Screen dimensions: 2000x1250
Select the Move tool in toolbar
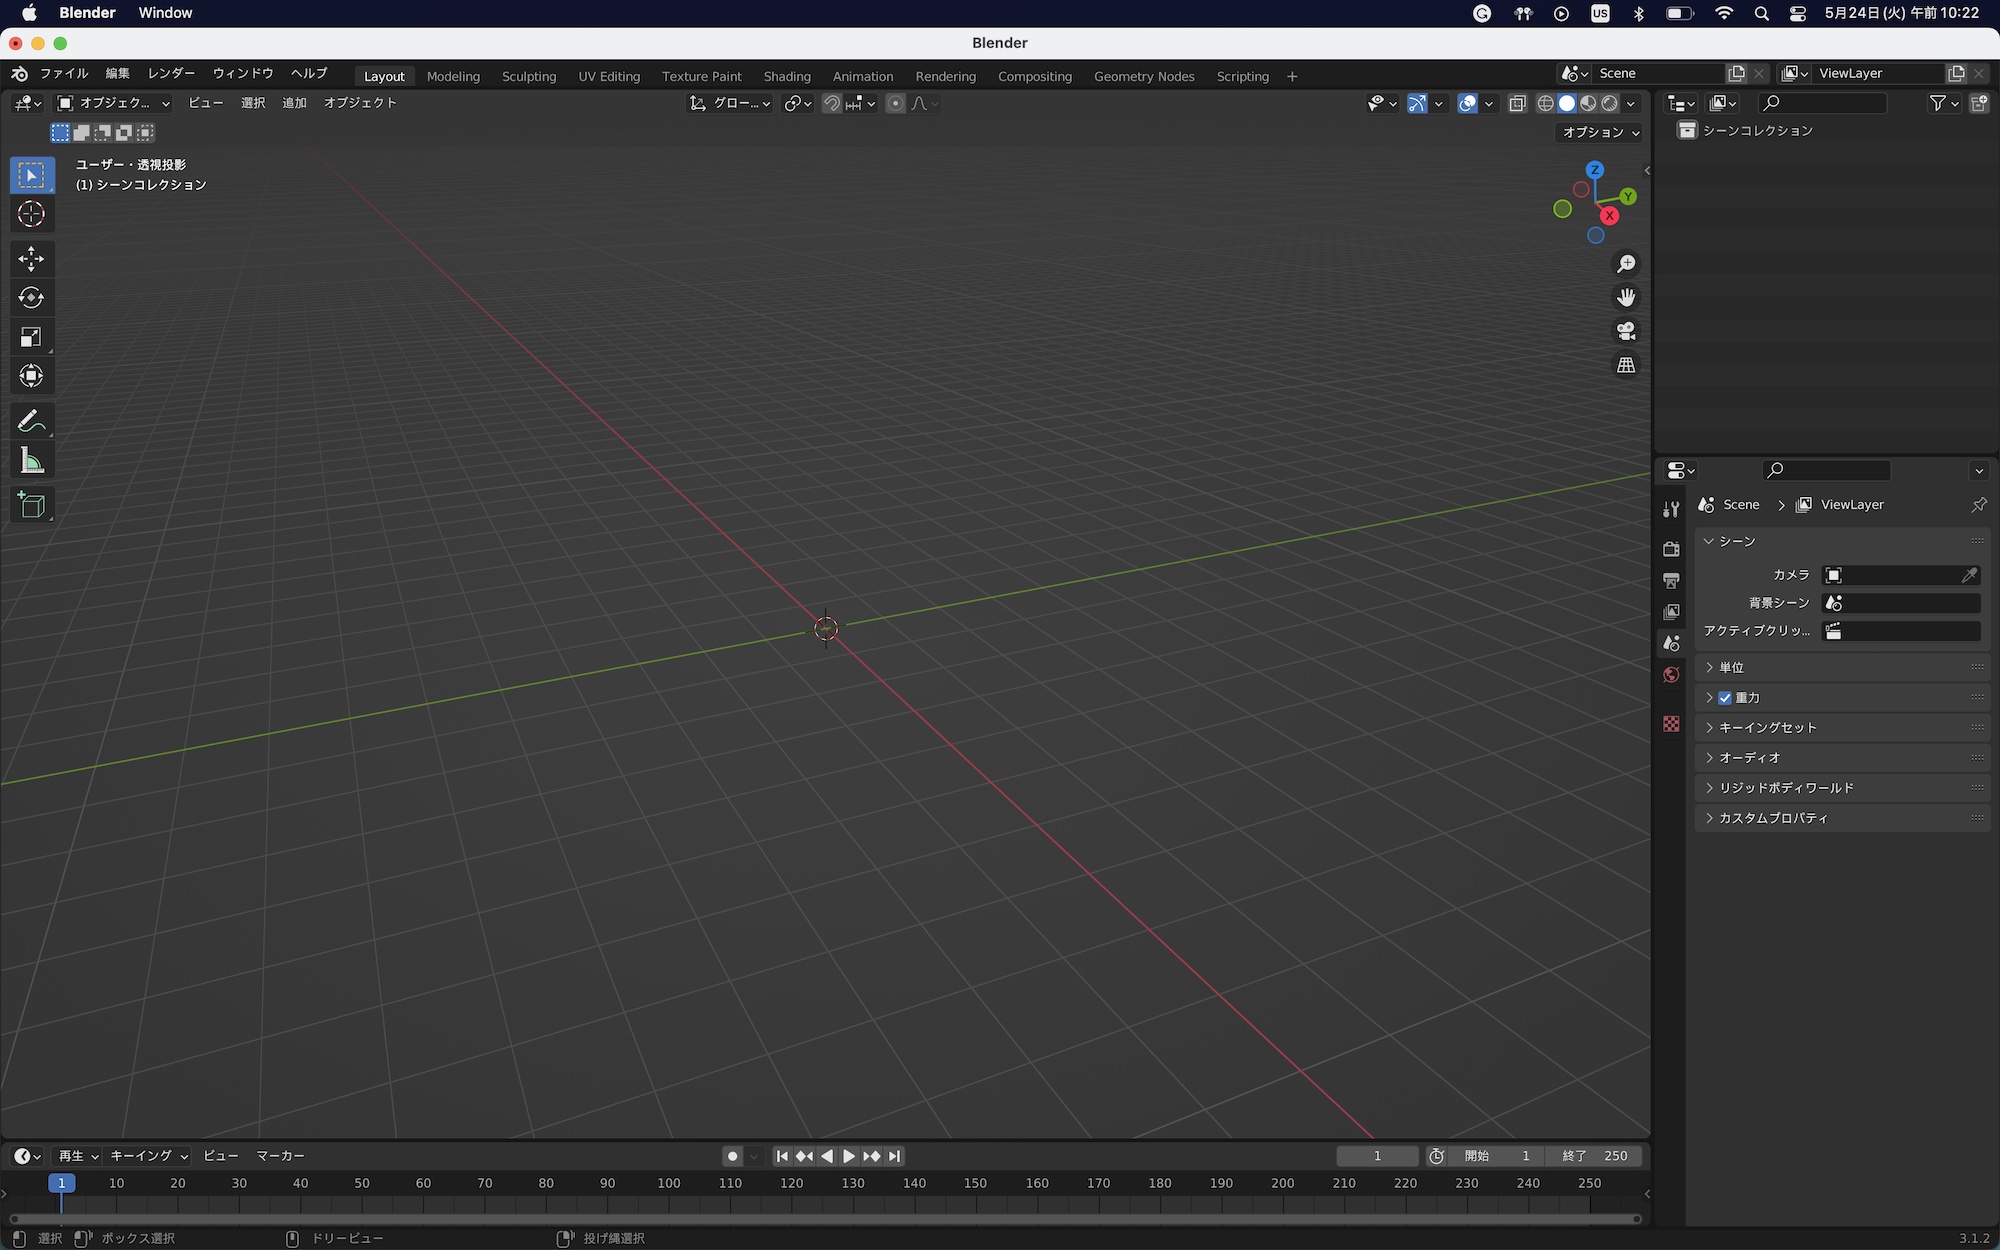31,258
